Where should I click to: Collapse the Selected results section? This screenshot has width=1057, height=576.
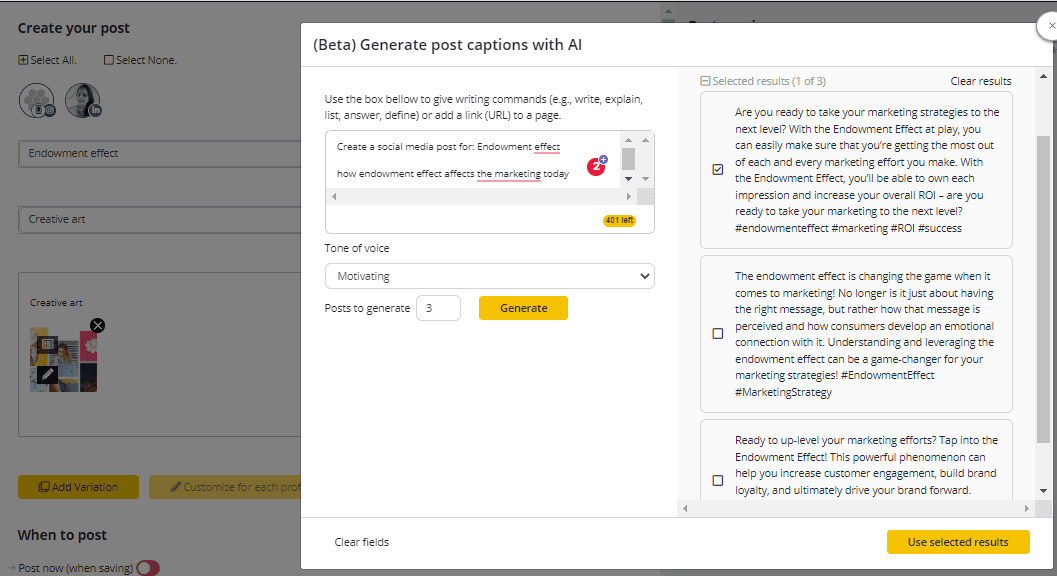point(707,80)
